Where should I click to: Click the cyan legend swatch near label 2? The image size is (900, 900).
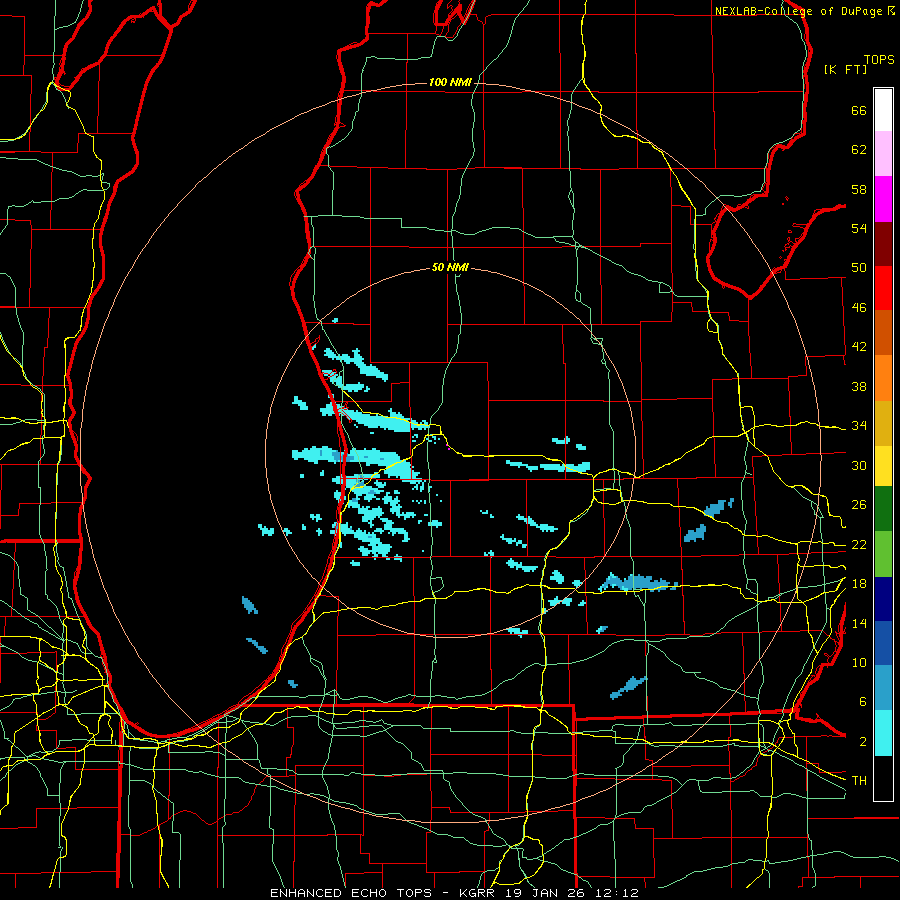coord(883,733)
